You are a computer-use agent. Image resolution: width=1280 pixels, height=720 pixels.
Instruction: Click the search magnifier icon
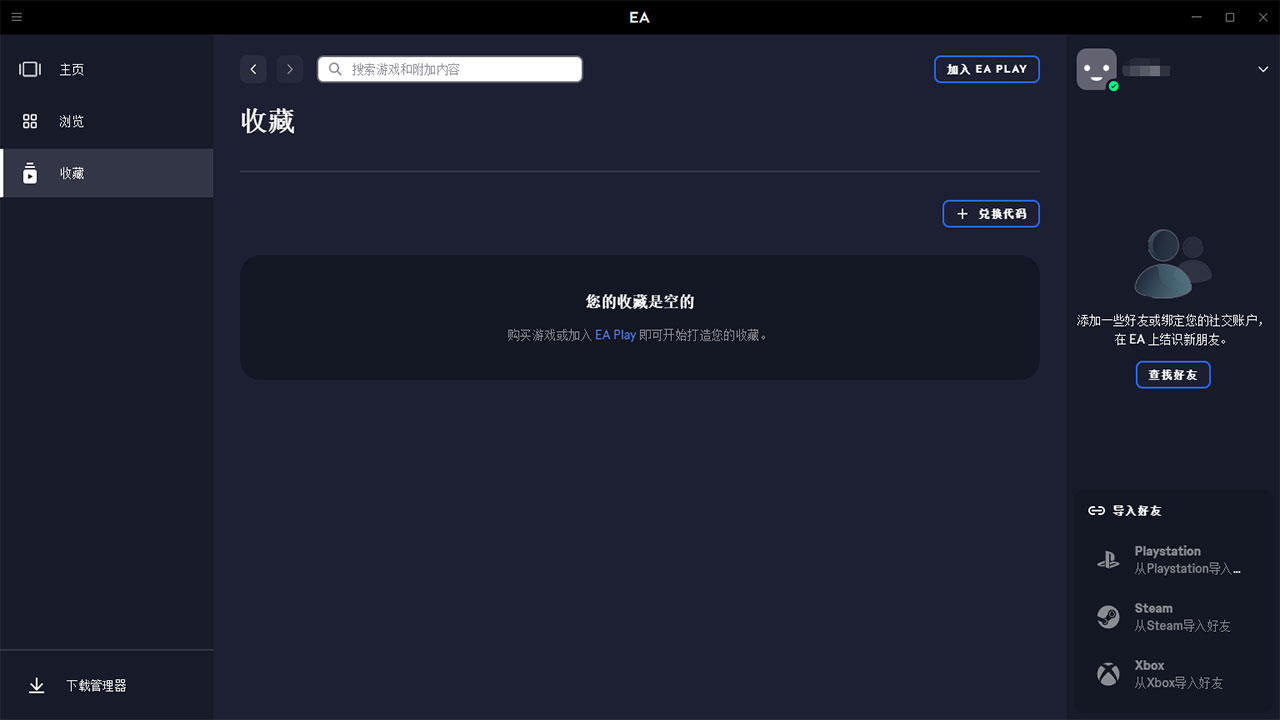(336, 69)
